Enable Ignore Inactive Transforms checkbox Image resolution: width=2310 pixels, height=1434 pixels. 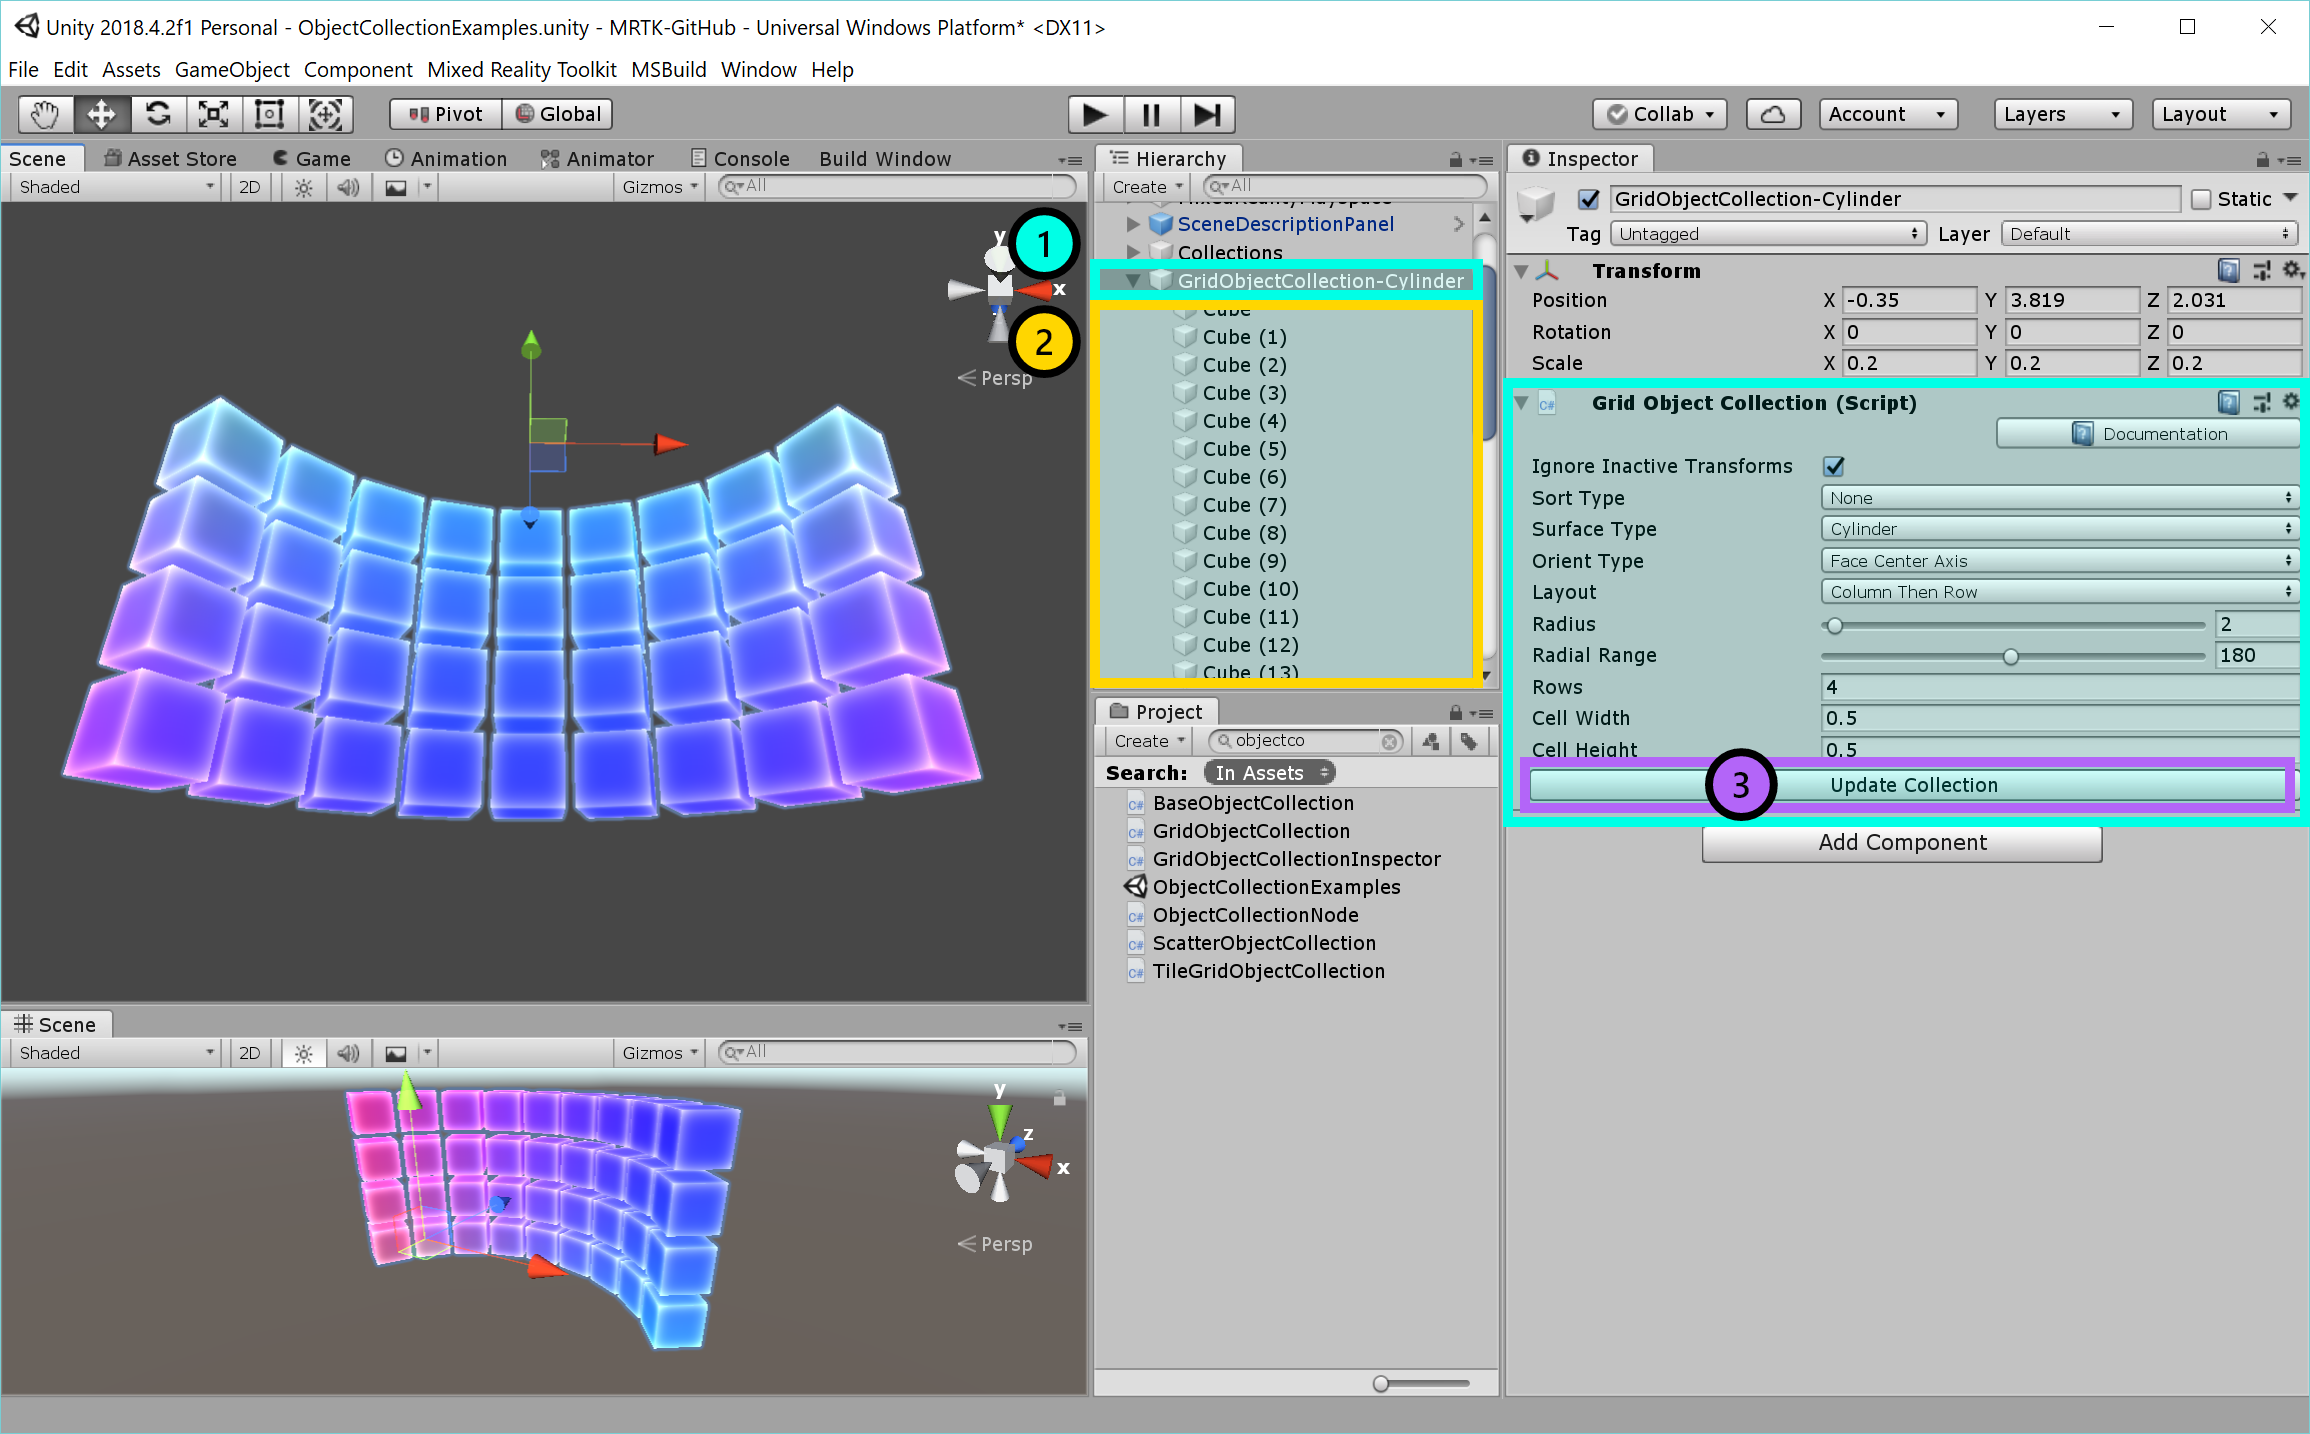coord(1831,466)
